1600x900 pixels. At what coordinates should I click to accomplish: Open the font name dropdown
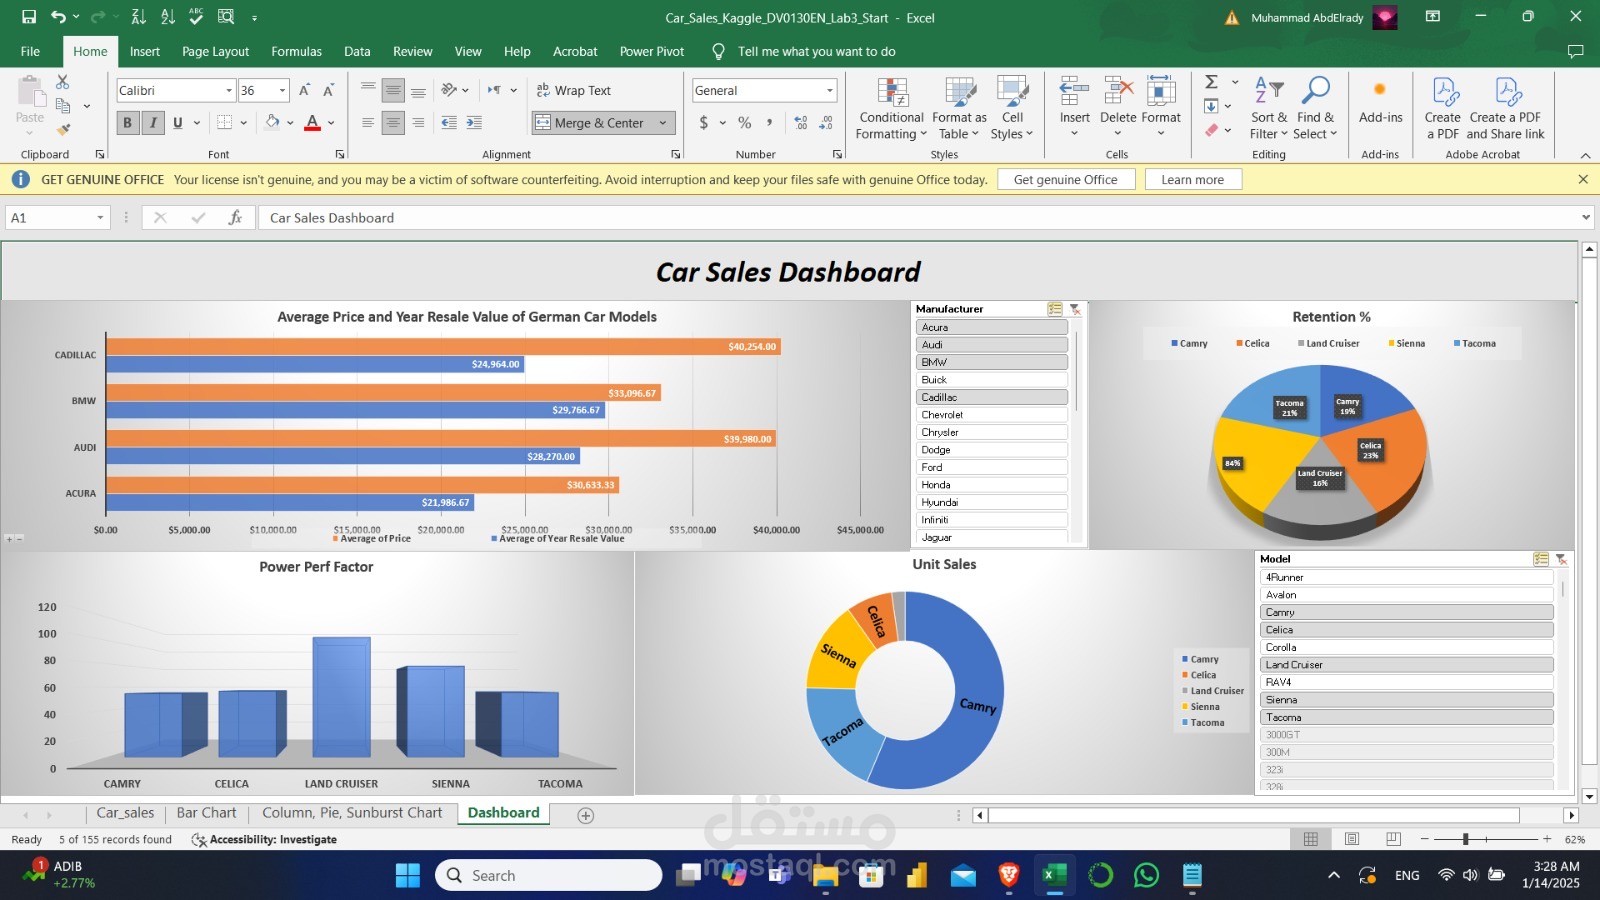229,89
